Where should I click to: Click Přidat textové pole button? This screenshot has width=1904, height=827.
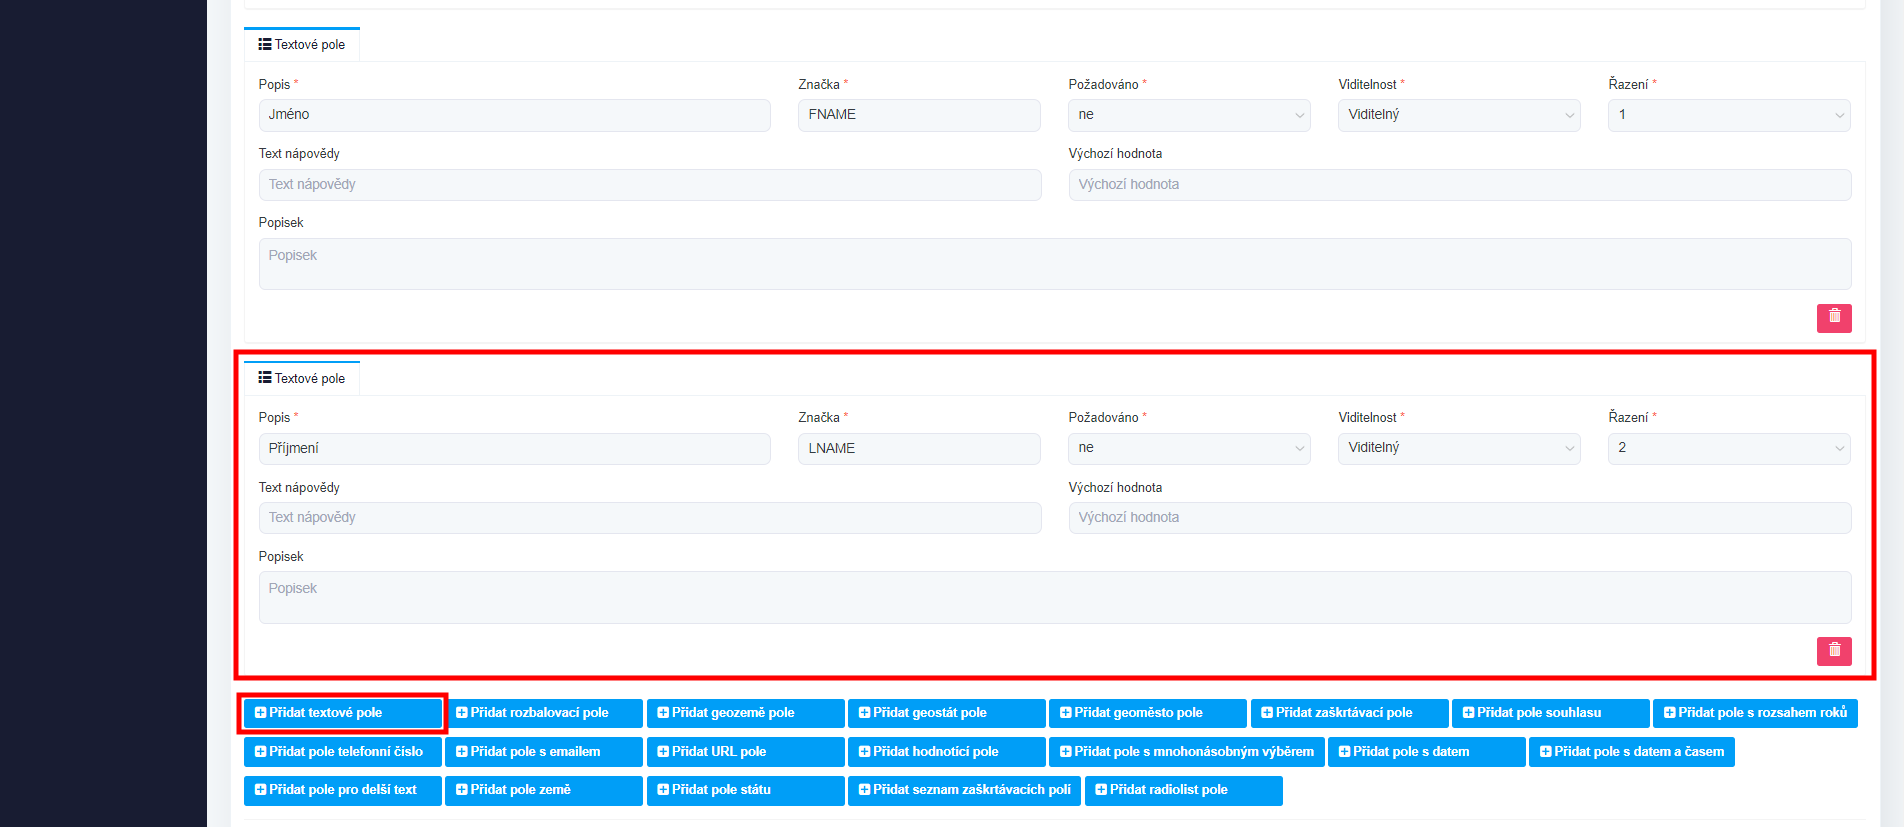click(x=342, y=713)
